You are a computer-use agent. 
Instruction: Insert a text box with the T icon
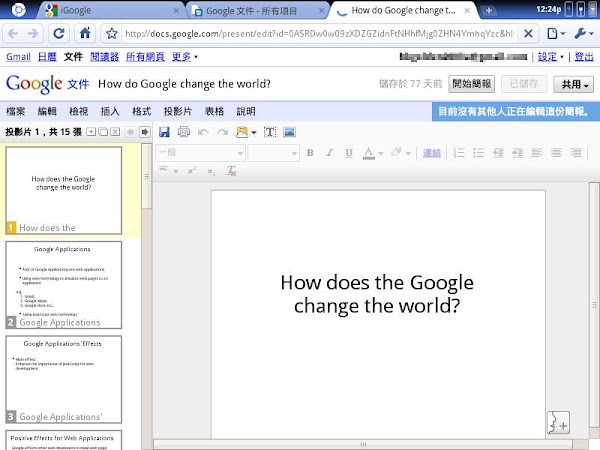[270, 132]
